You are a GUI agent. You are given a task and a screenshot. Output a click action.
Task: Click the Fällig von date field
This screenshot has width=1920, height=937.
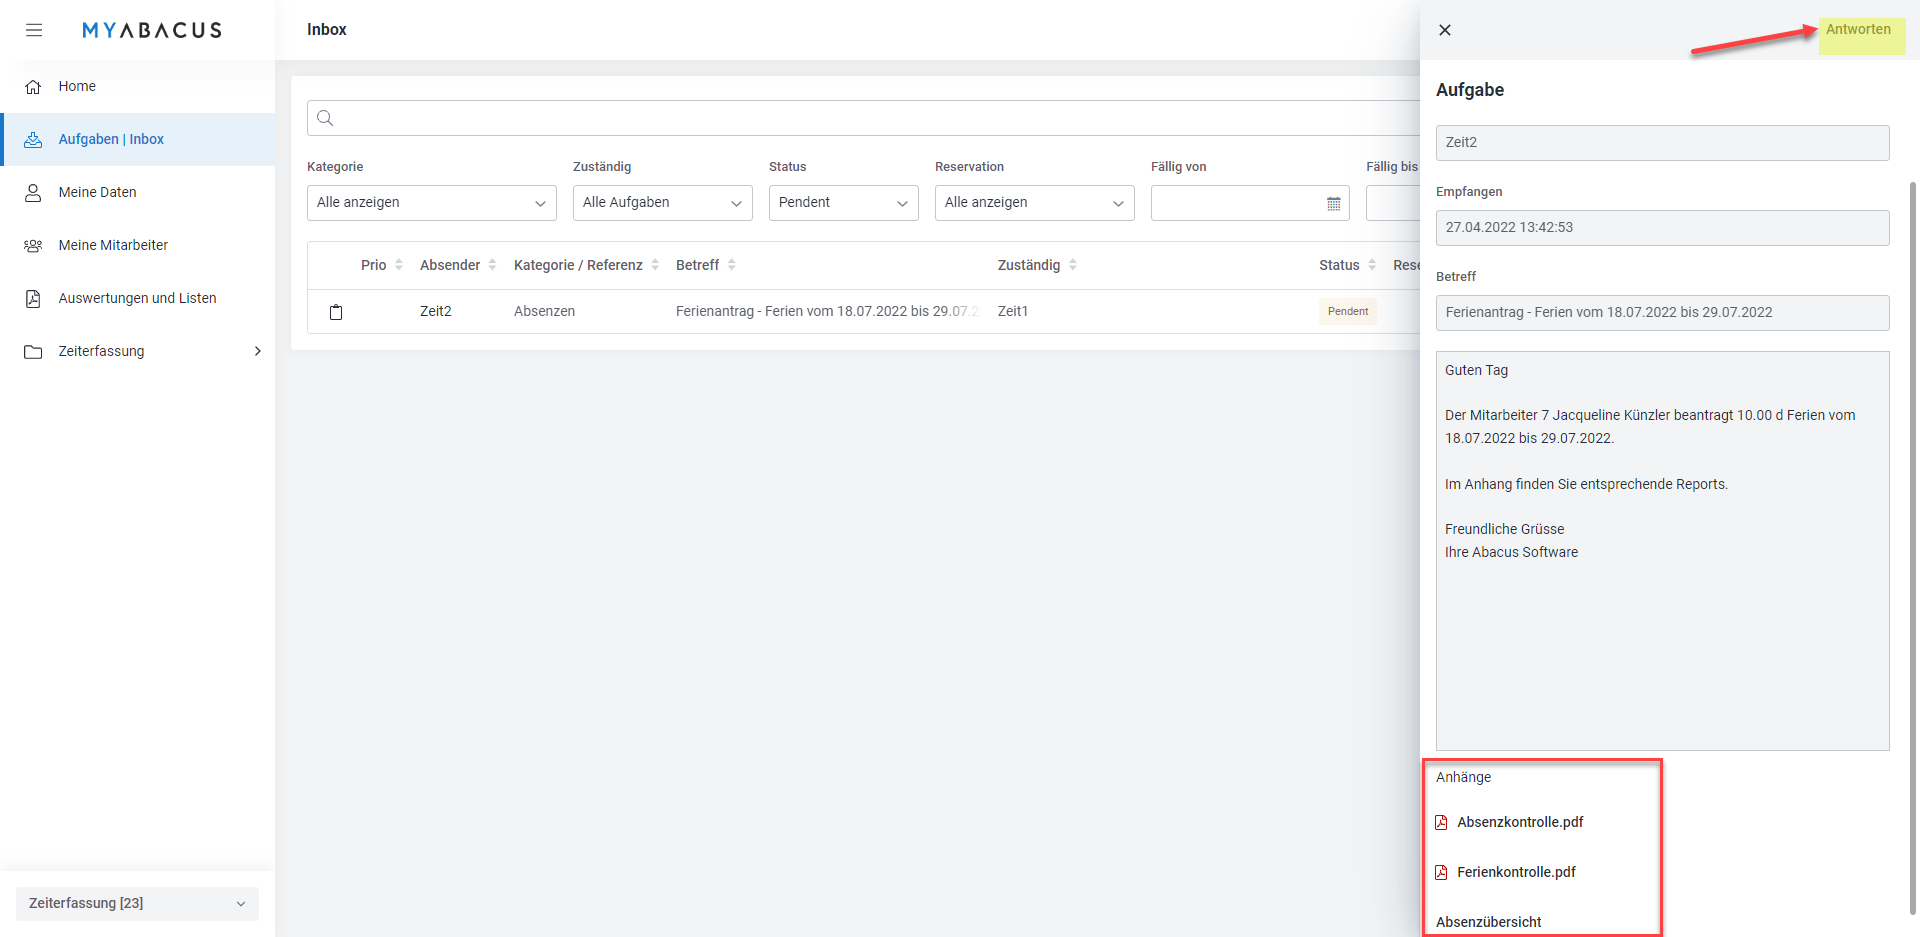click(x=1250, y=203)
